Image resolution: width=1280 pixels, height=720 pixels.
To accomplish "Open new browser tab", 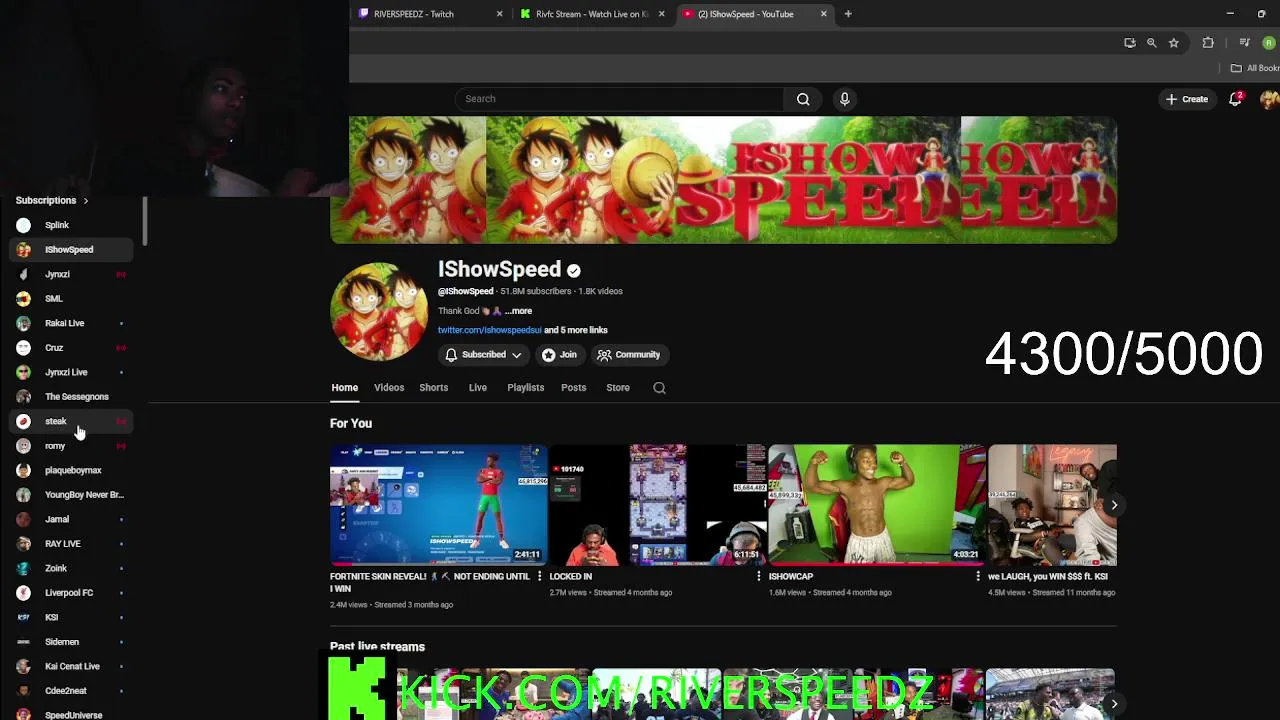I will pyautogui.click(x=848, y=14).
